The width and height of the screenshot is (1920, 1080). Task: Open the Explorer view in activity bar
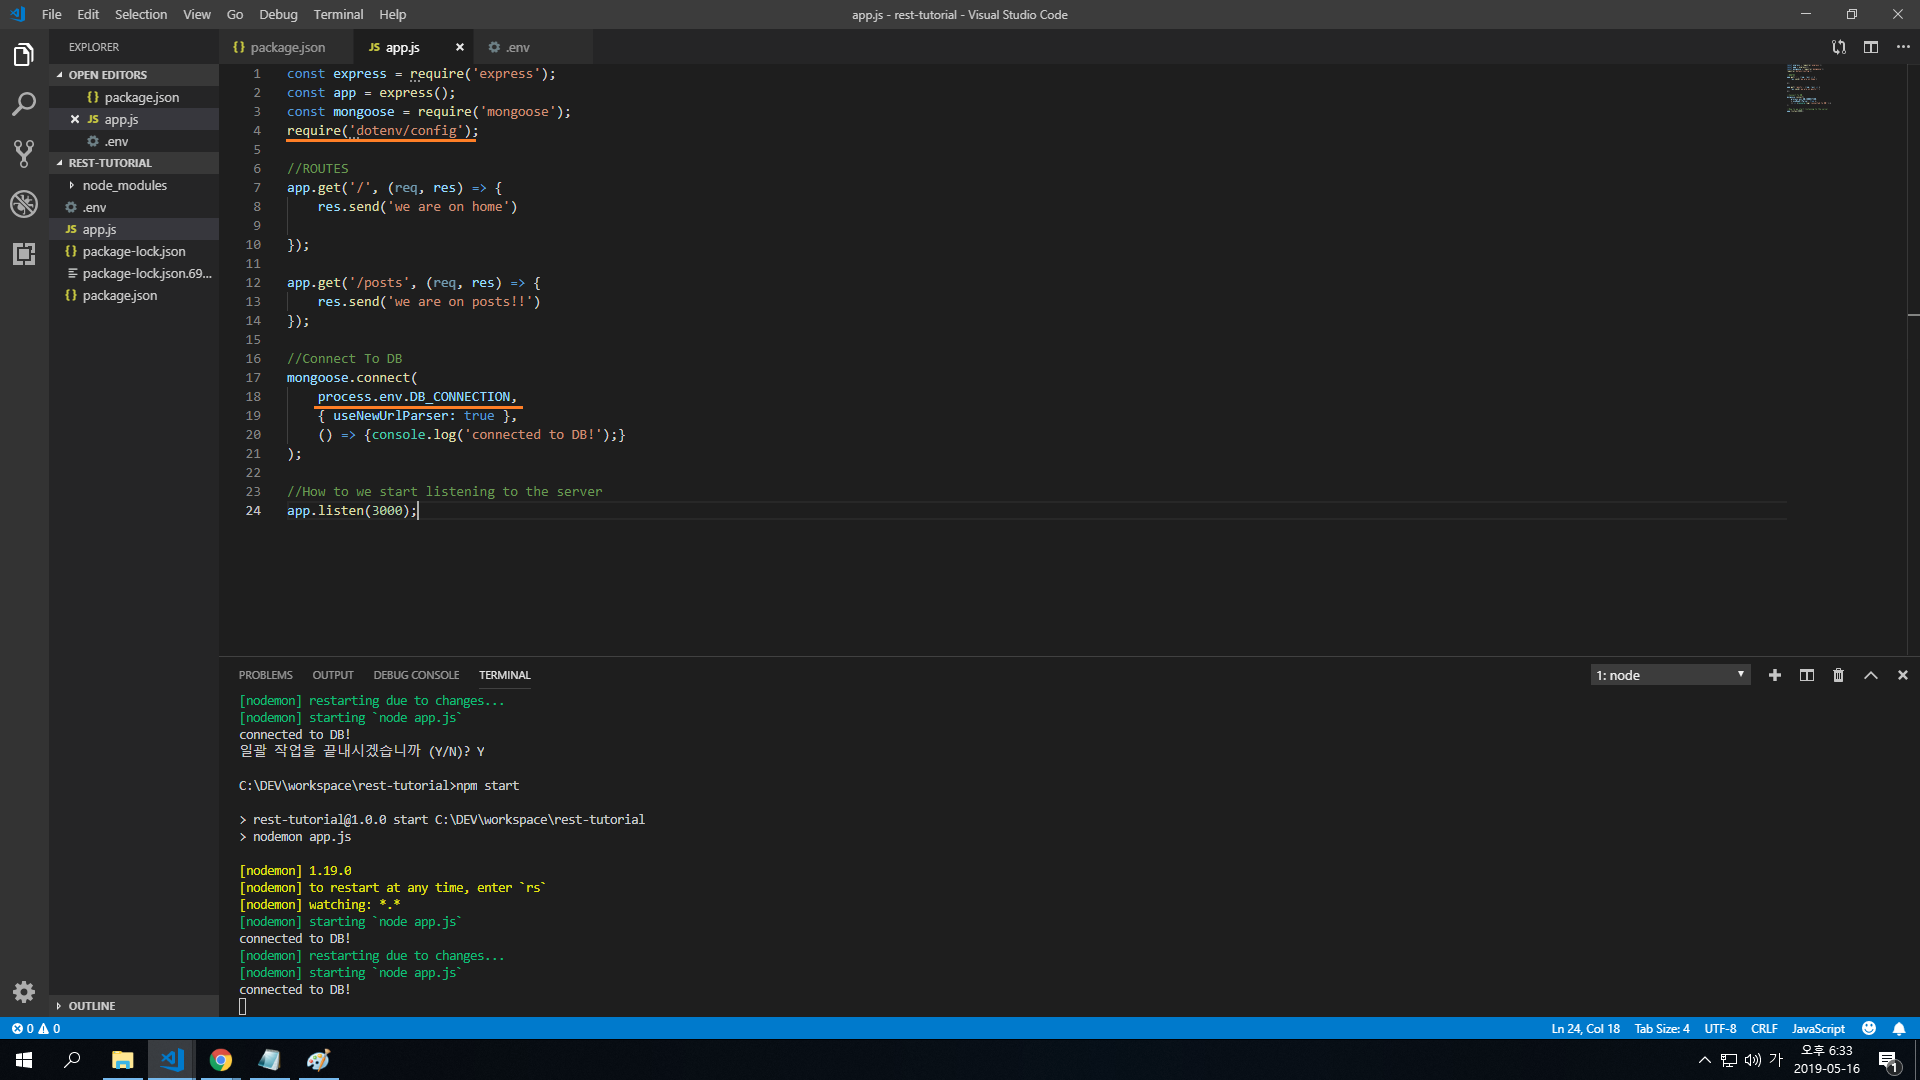pos(24,54)
